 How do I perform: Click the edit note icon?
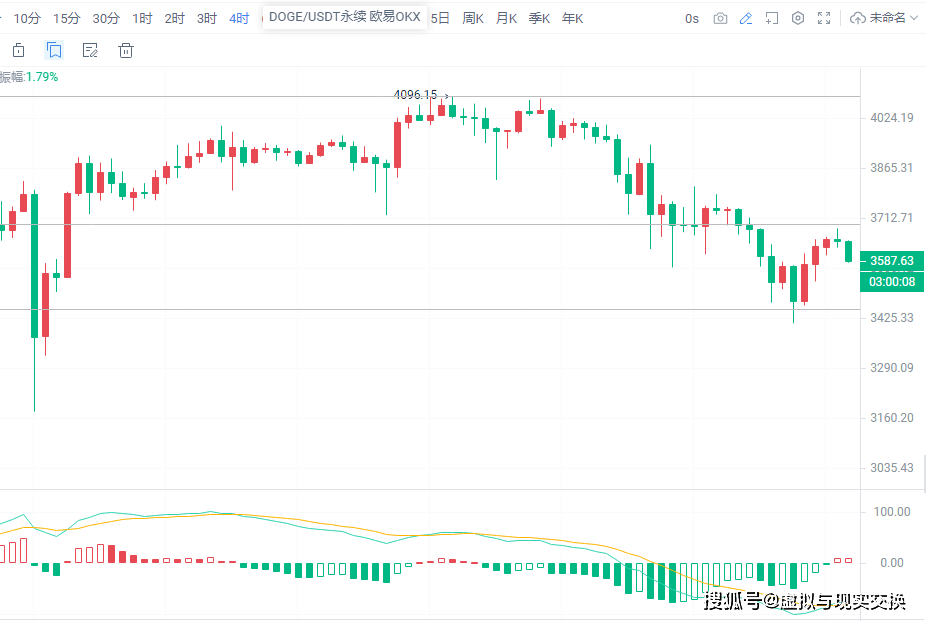pos(90,50)
